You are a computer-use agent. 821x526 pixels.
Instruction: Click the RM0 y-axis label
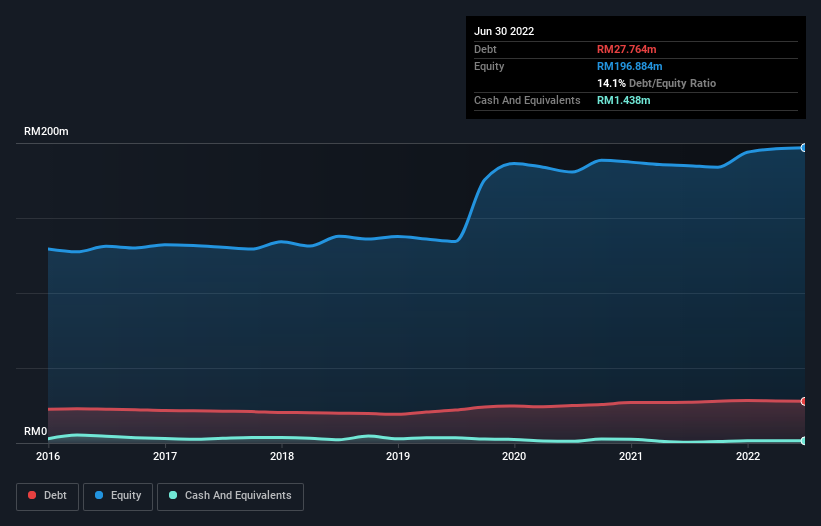click(x=36, y=432)
